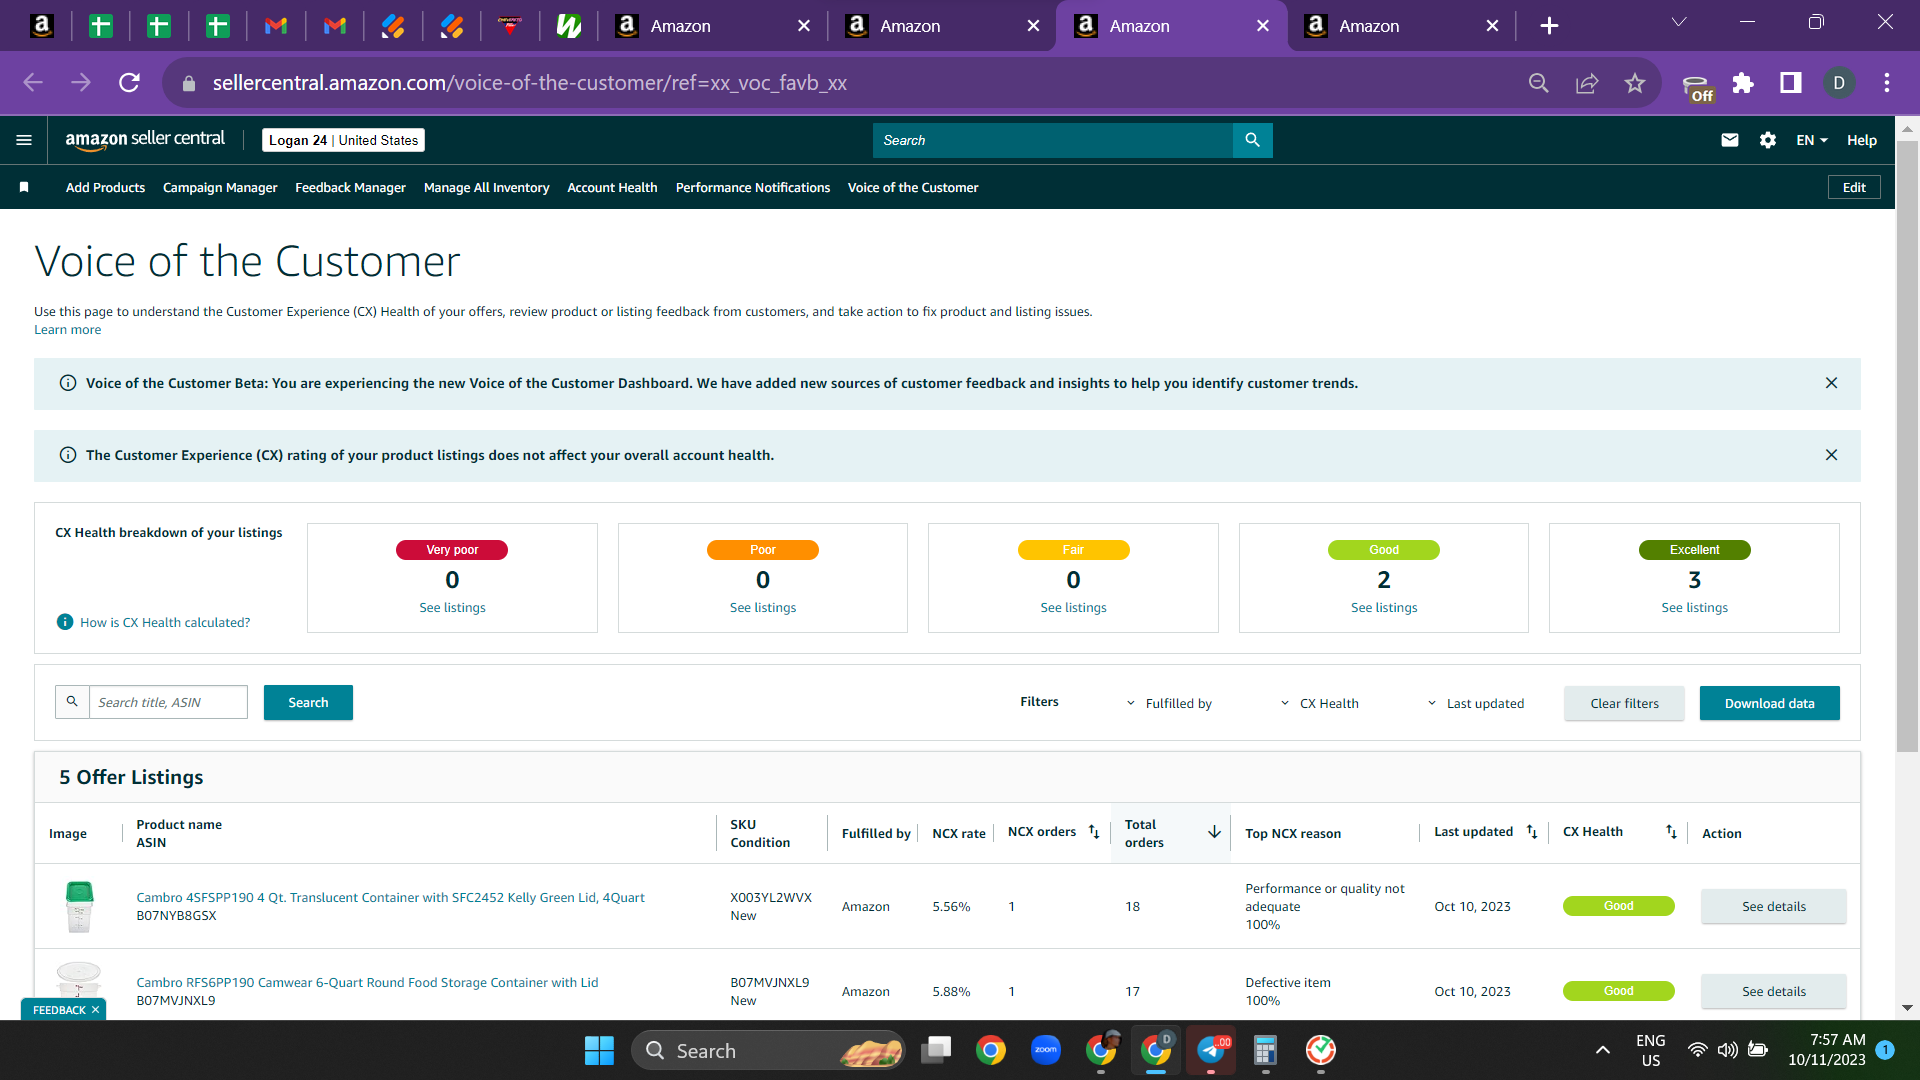Click the Search title, ASIN input field
The width and height of the screenshot is (1920, 1080).
(x=168, y=702)
